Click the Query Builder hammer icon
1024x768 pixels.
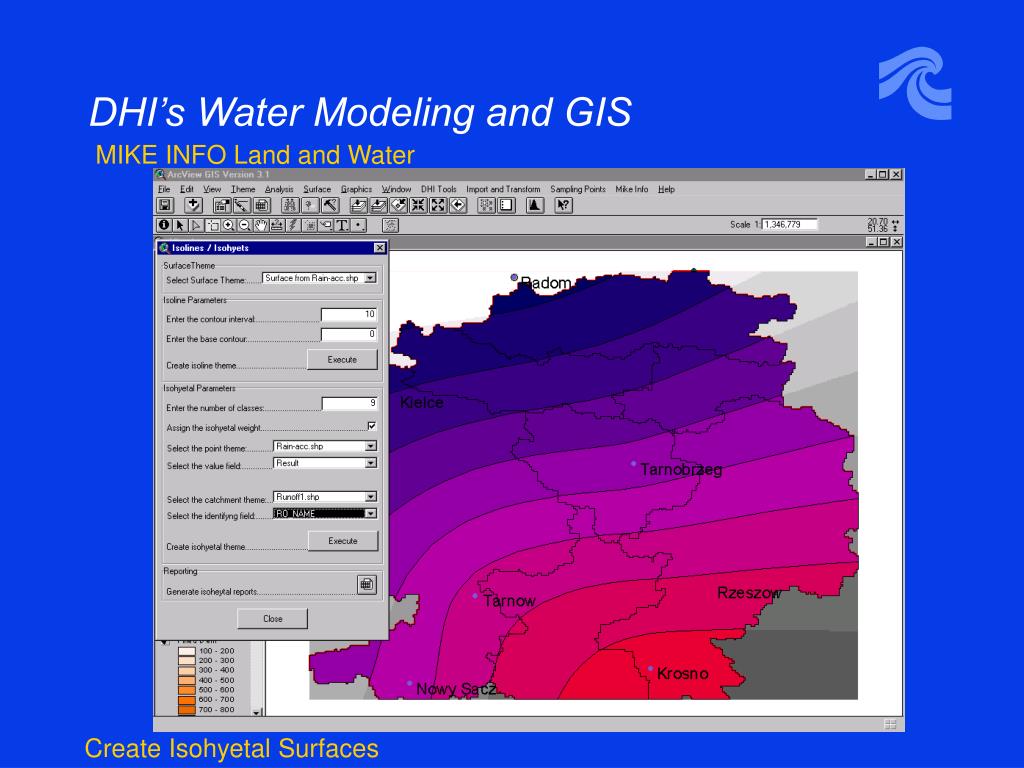tap(330, 205)
